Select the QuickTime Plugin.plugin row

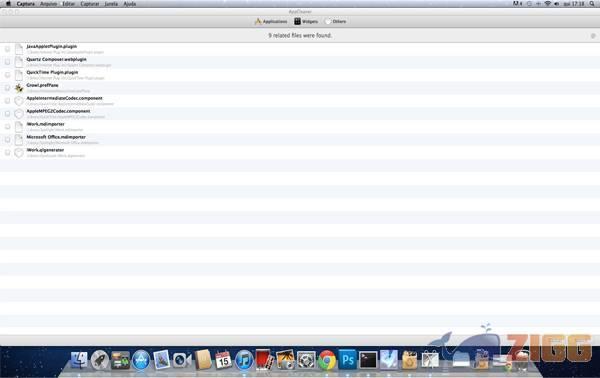[x=300, y=75]
